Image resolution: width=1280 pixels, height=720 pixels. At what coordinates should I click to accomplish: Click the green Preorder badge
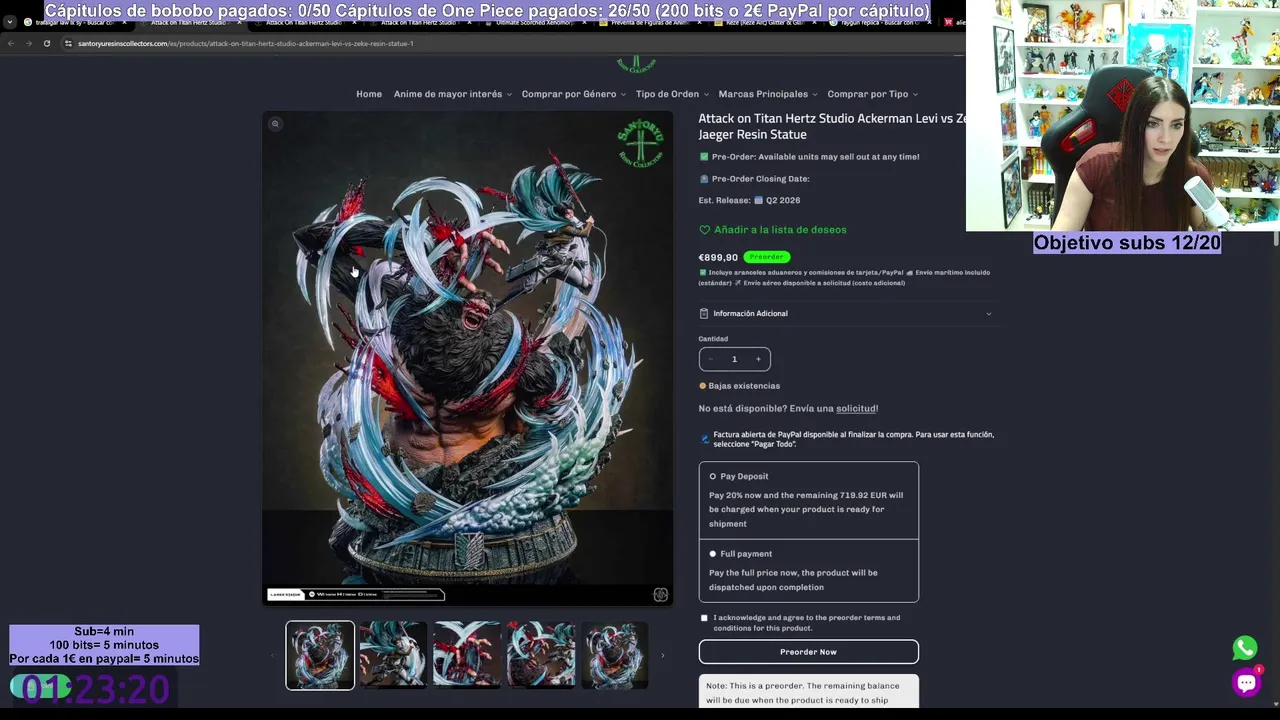tap(767, 257)
